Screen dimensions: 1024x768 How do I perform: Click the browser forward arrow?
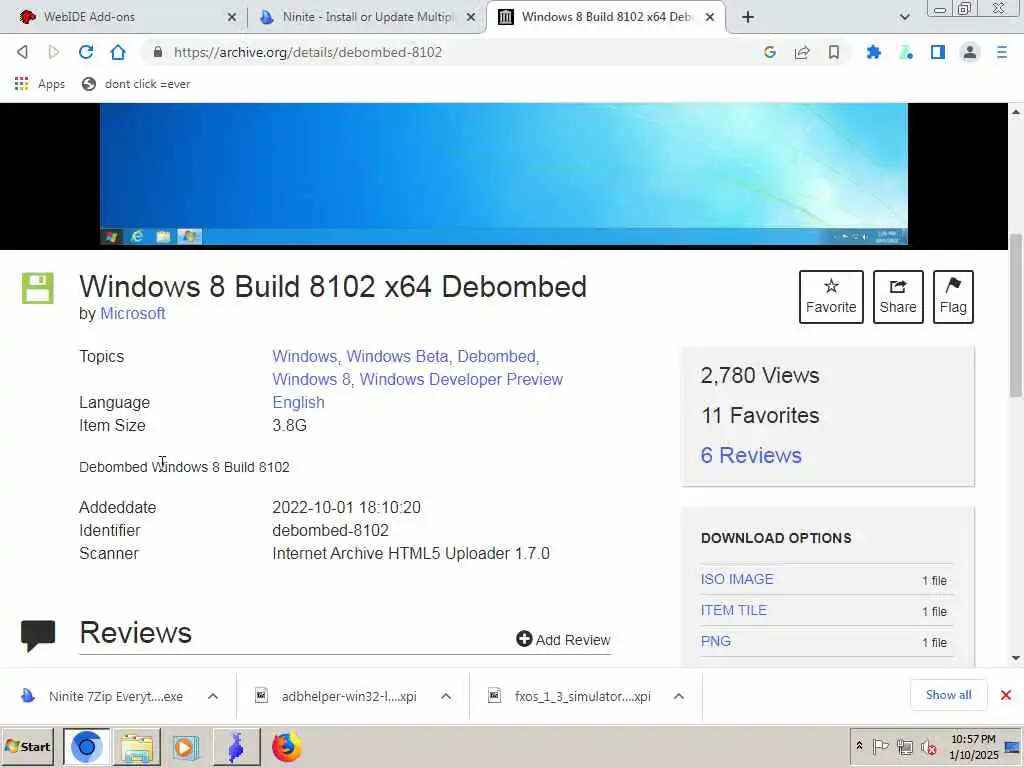point(54,52)
